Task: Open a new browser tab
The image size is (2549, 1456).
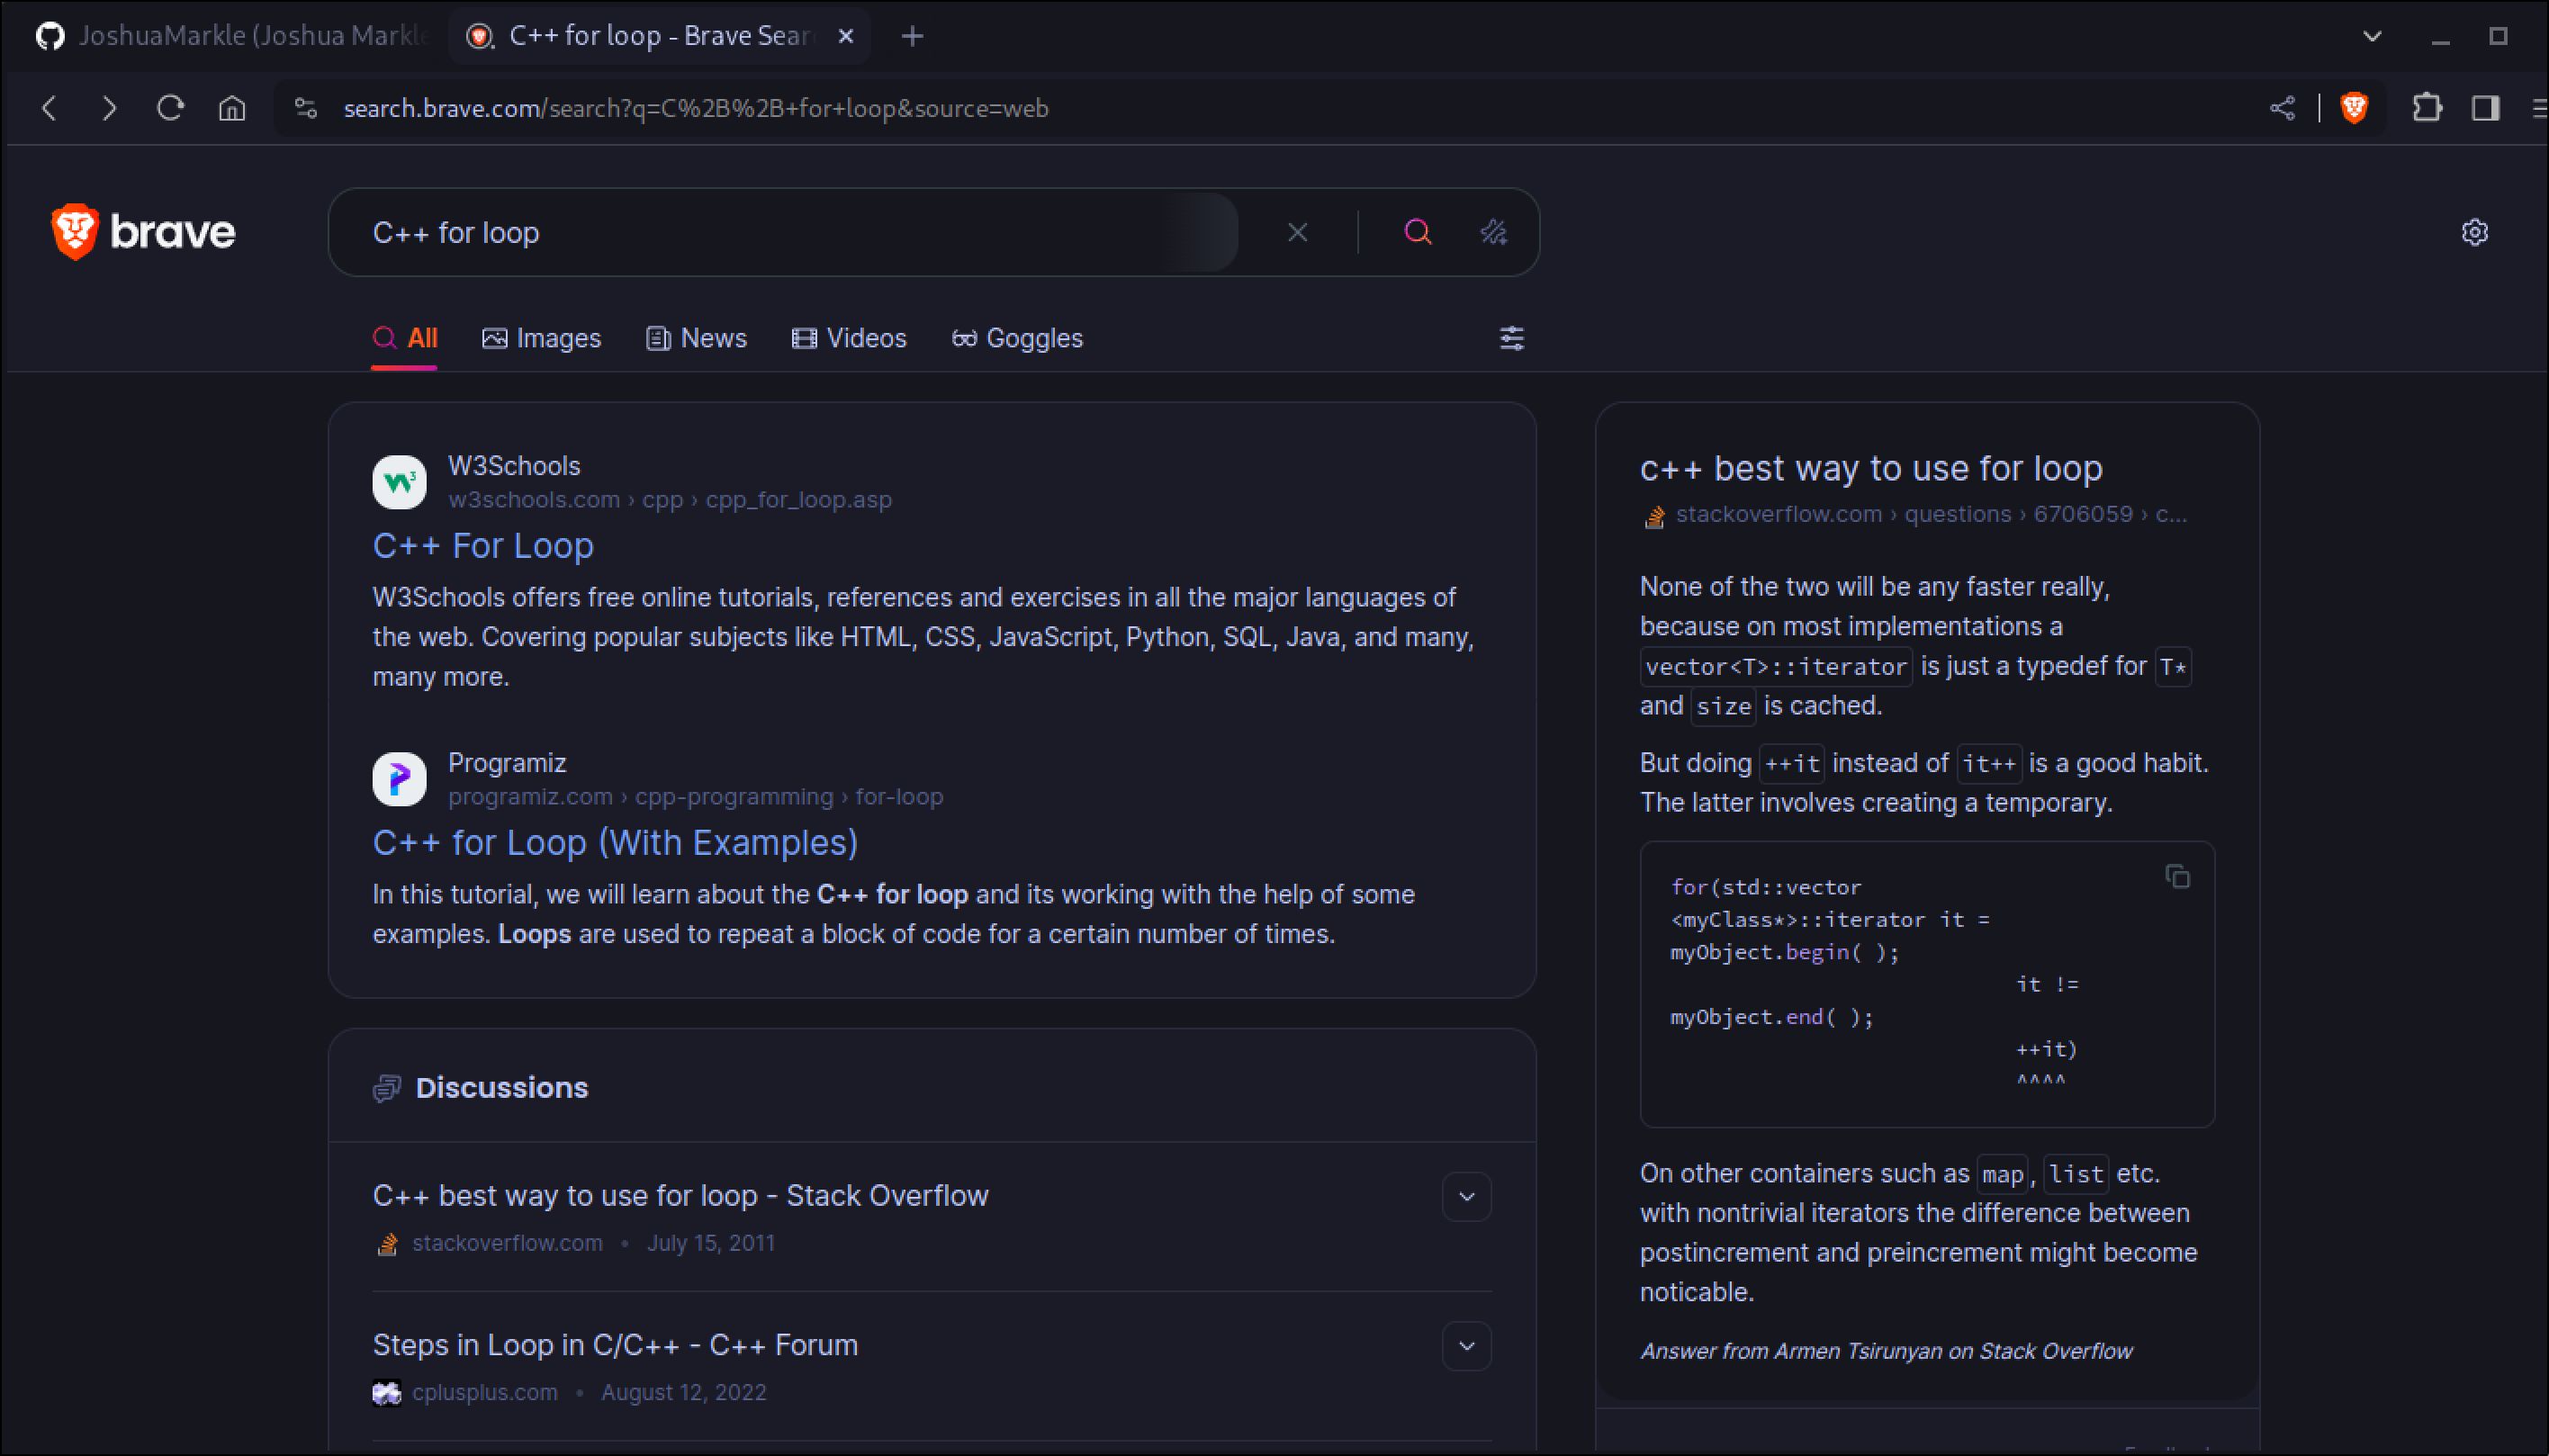Action: click(912, 37)
